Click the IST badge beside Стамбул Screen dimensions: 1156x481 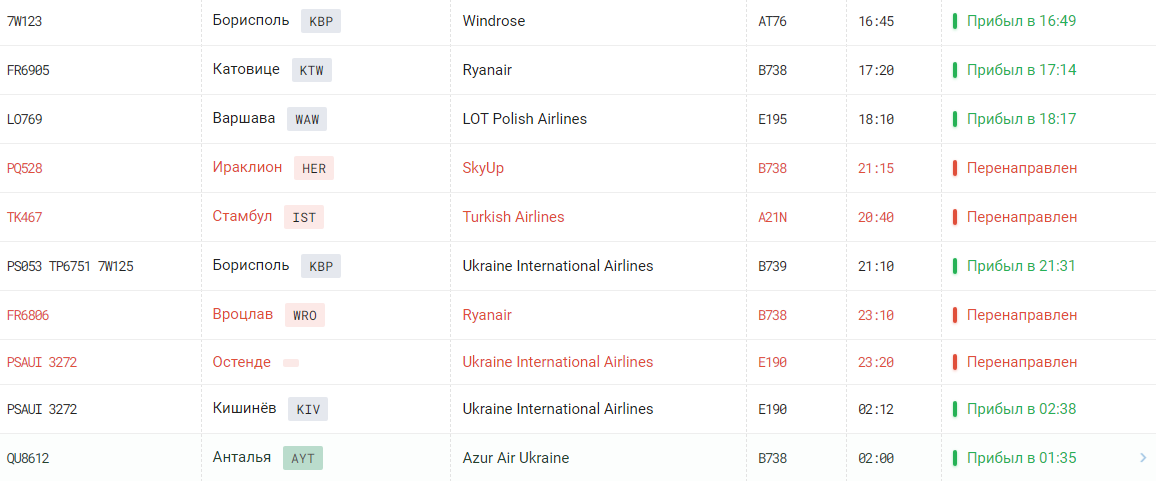point(304,217)
